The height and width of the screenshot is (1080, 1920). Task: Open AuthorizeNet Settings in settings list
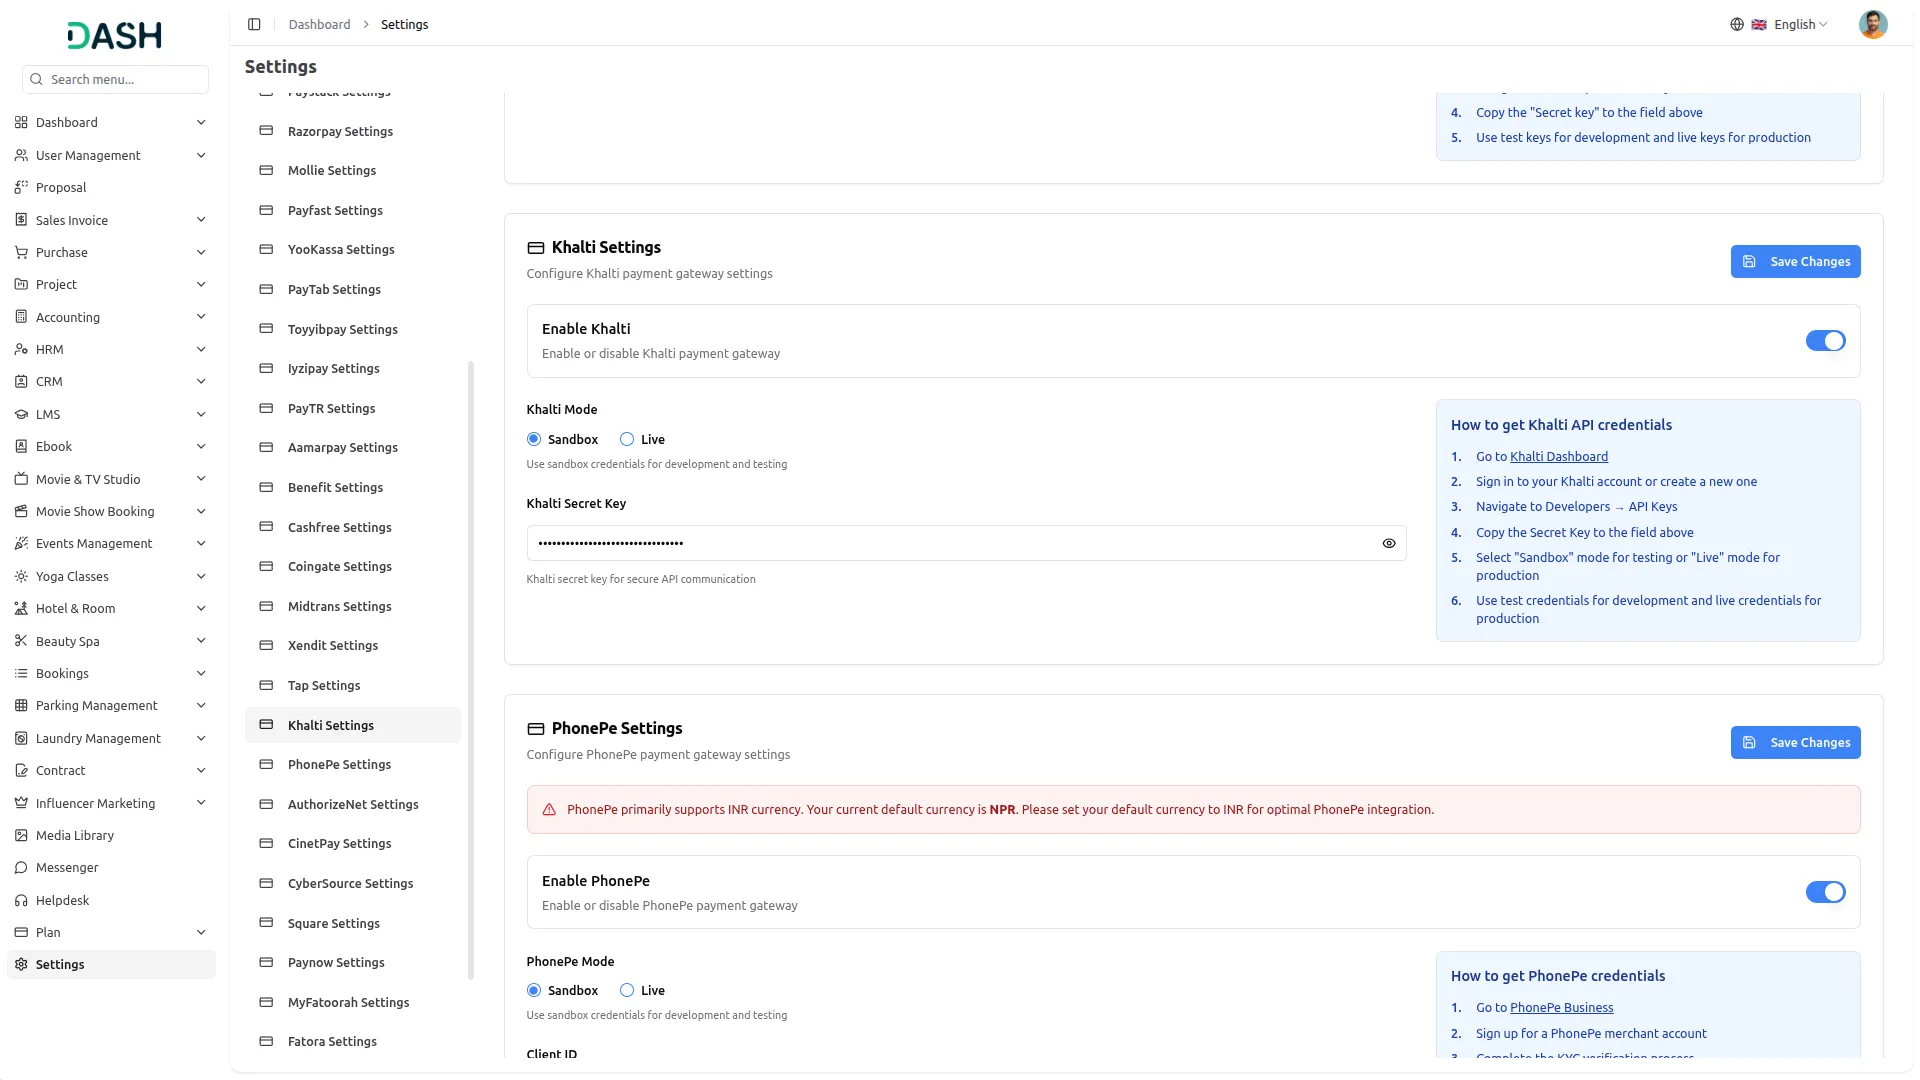click(353, 804)
